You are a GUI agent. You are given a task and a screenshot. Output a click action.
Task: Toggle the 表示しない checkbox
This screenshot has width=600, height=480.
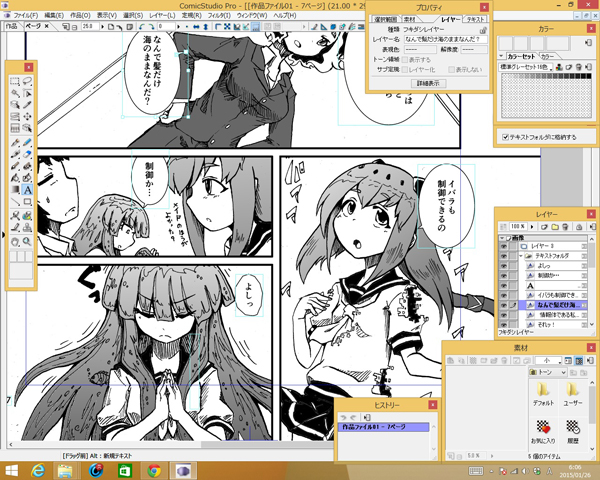coord(452,70)
